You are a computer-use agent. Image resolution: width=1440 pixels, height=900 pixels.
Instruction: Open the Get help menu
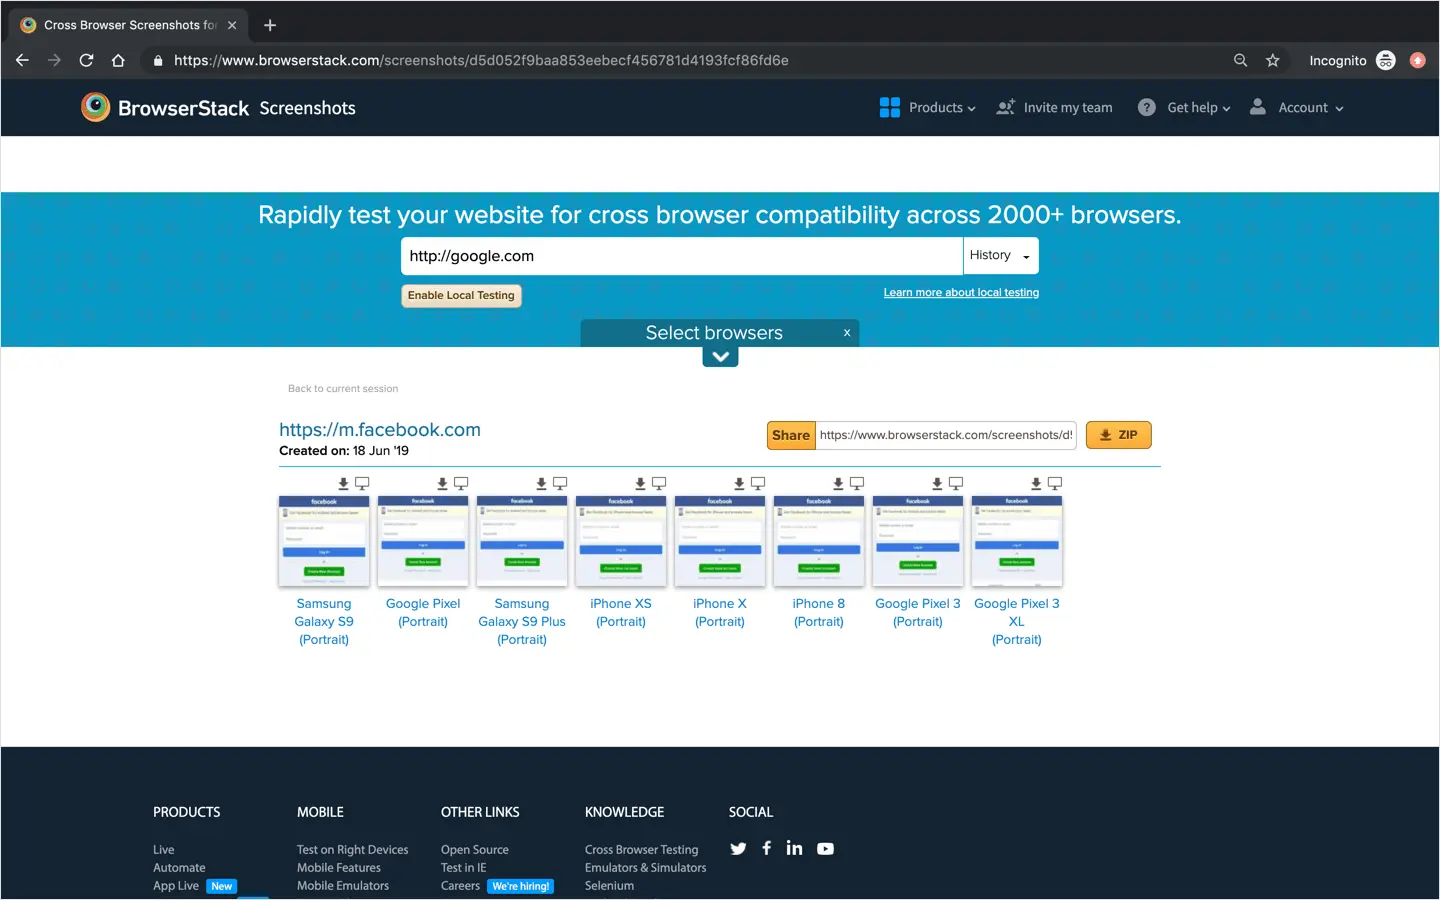[1184, 108]
